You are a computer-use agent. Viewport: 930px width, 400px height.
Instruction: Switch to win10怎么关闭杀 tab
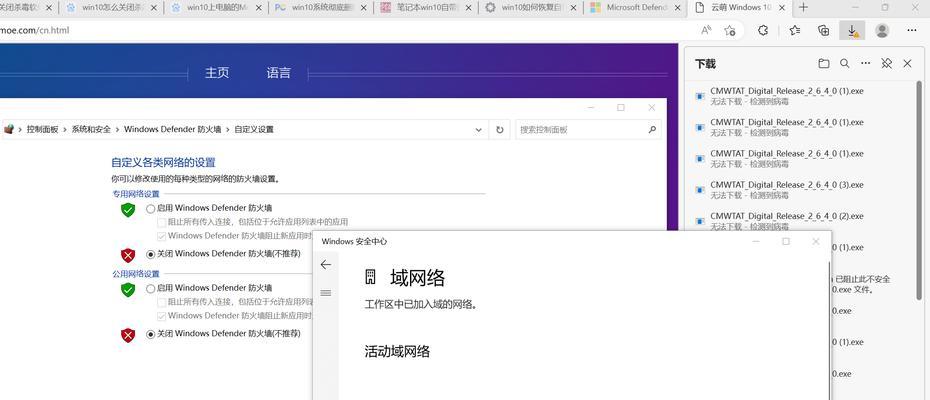pyautogui.click(x=112, y=8)
